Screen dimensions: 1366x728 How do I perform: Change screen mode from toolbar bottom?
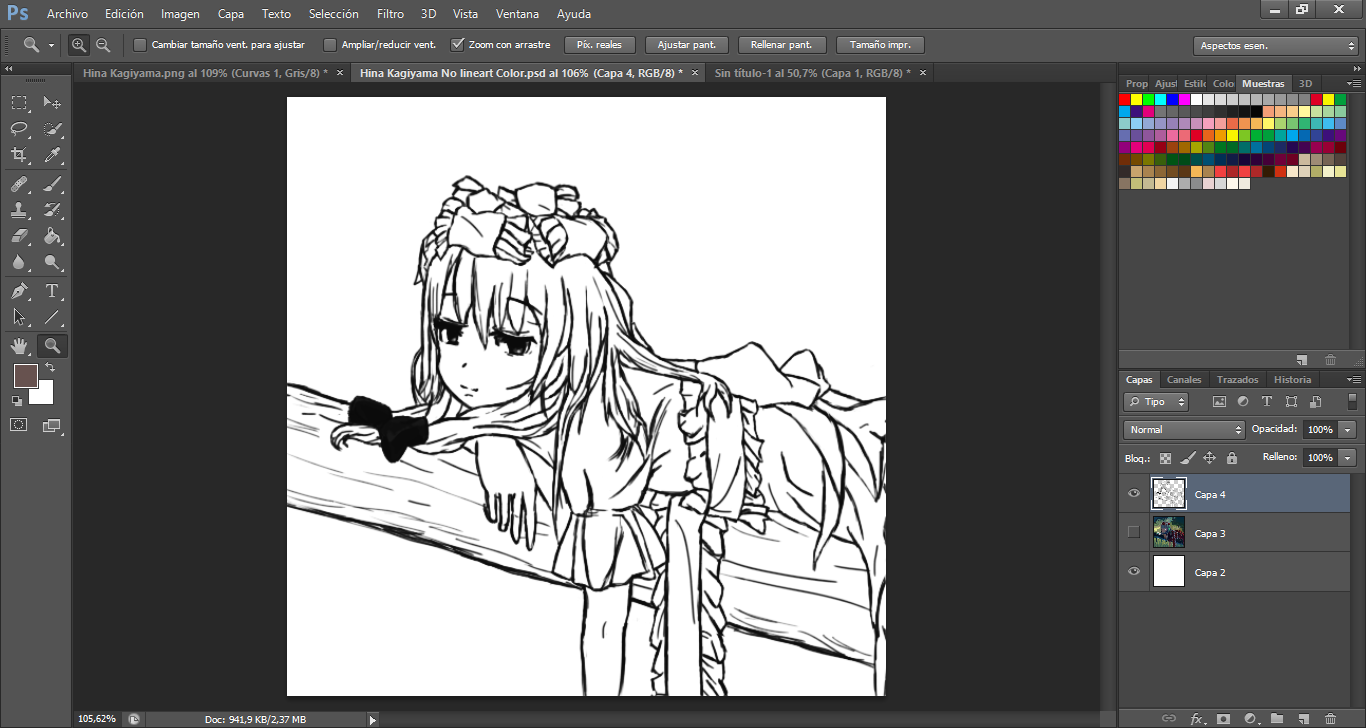pos(52,425)
